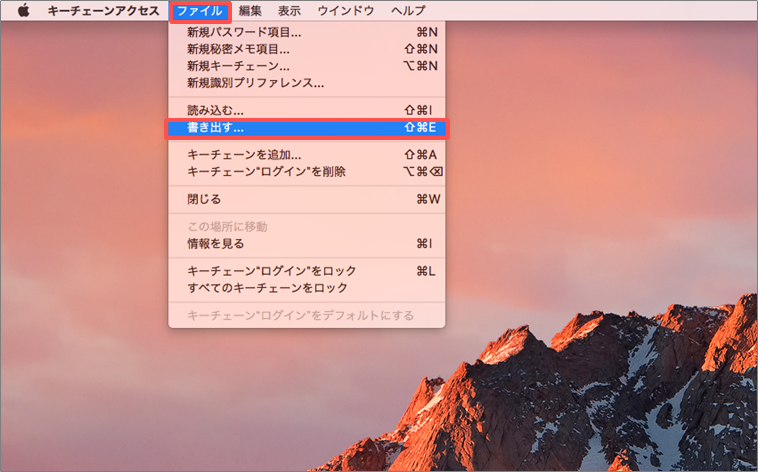The height and width of the screenshot is (472, 758).
Task: Open the Apple menu
Action: [x=24, y=11]
